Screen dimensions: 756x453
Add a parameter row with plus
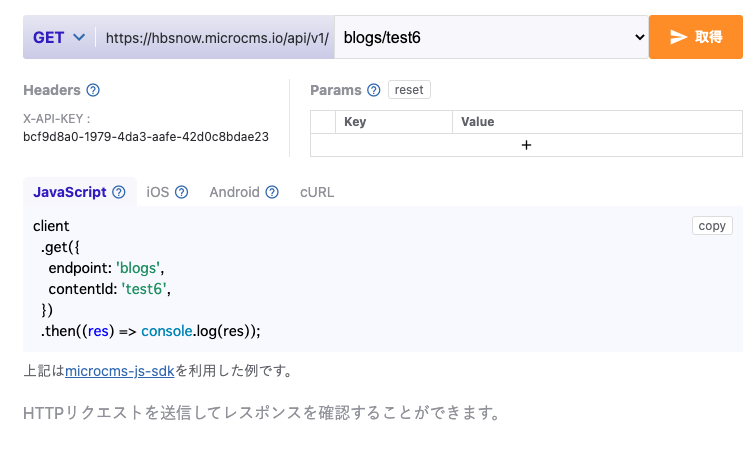click(526, 145)
